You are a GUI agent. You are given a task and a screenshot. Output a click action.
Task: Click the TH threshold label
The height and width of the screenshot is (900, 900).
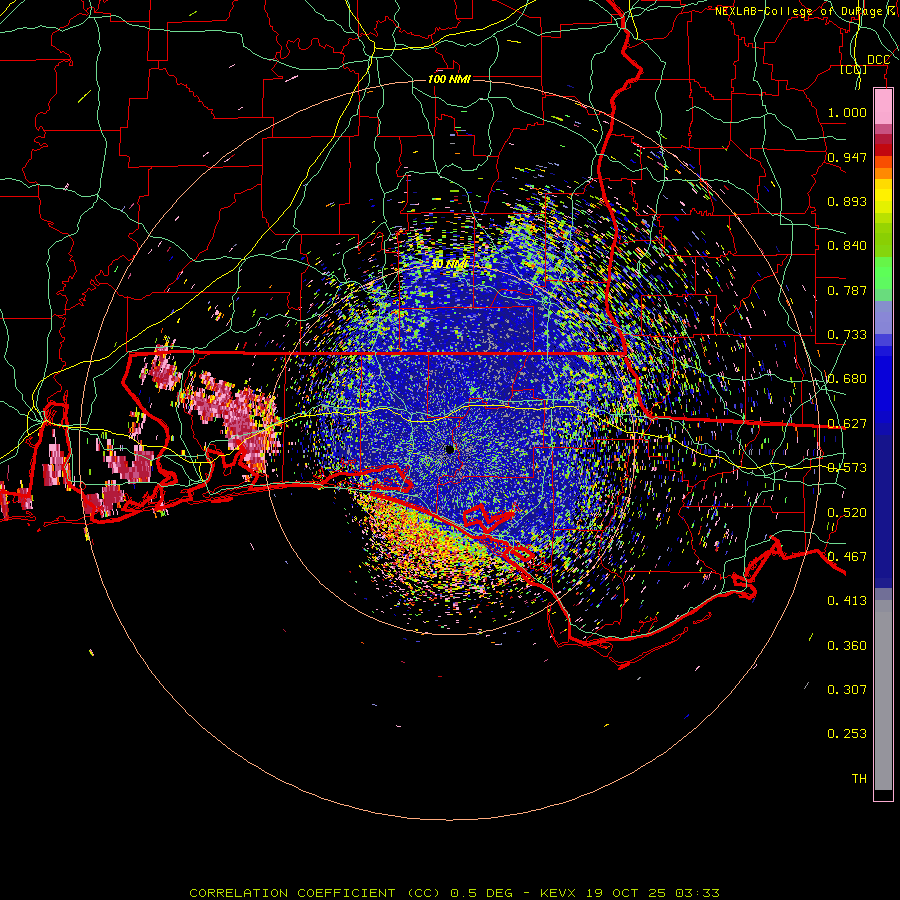click(x=859, y=779)
